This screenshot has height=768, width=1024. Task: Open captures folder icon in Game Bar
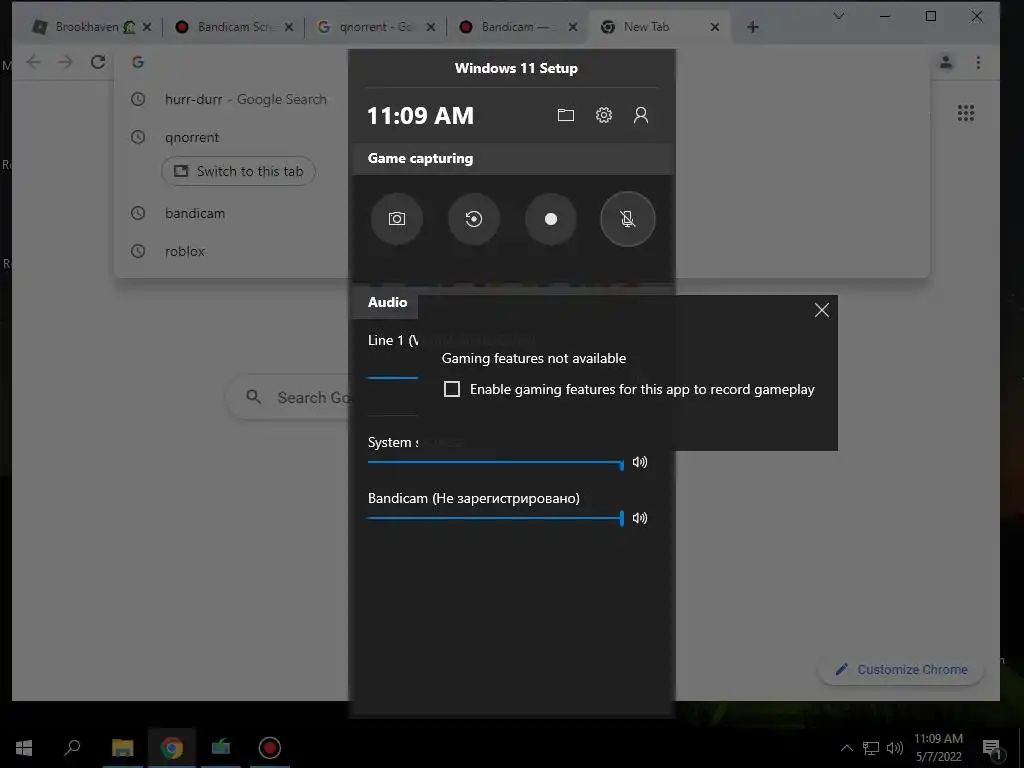click(x=566, y=116)
